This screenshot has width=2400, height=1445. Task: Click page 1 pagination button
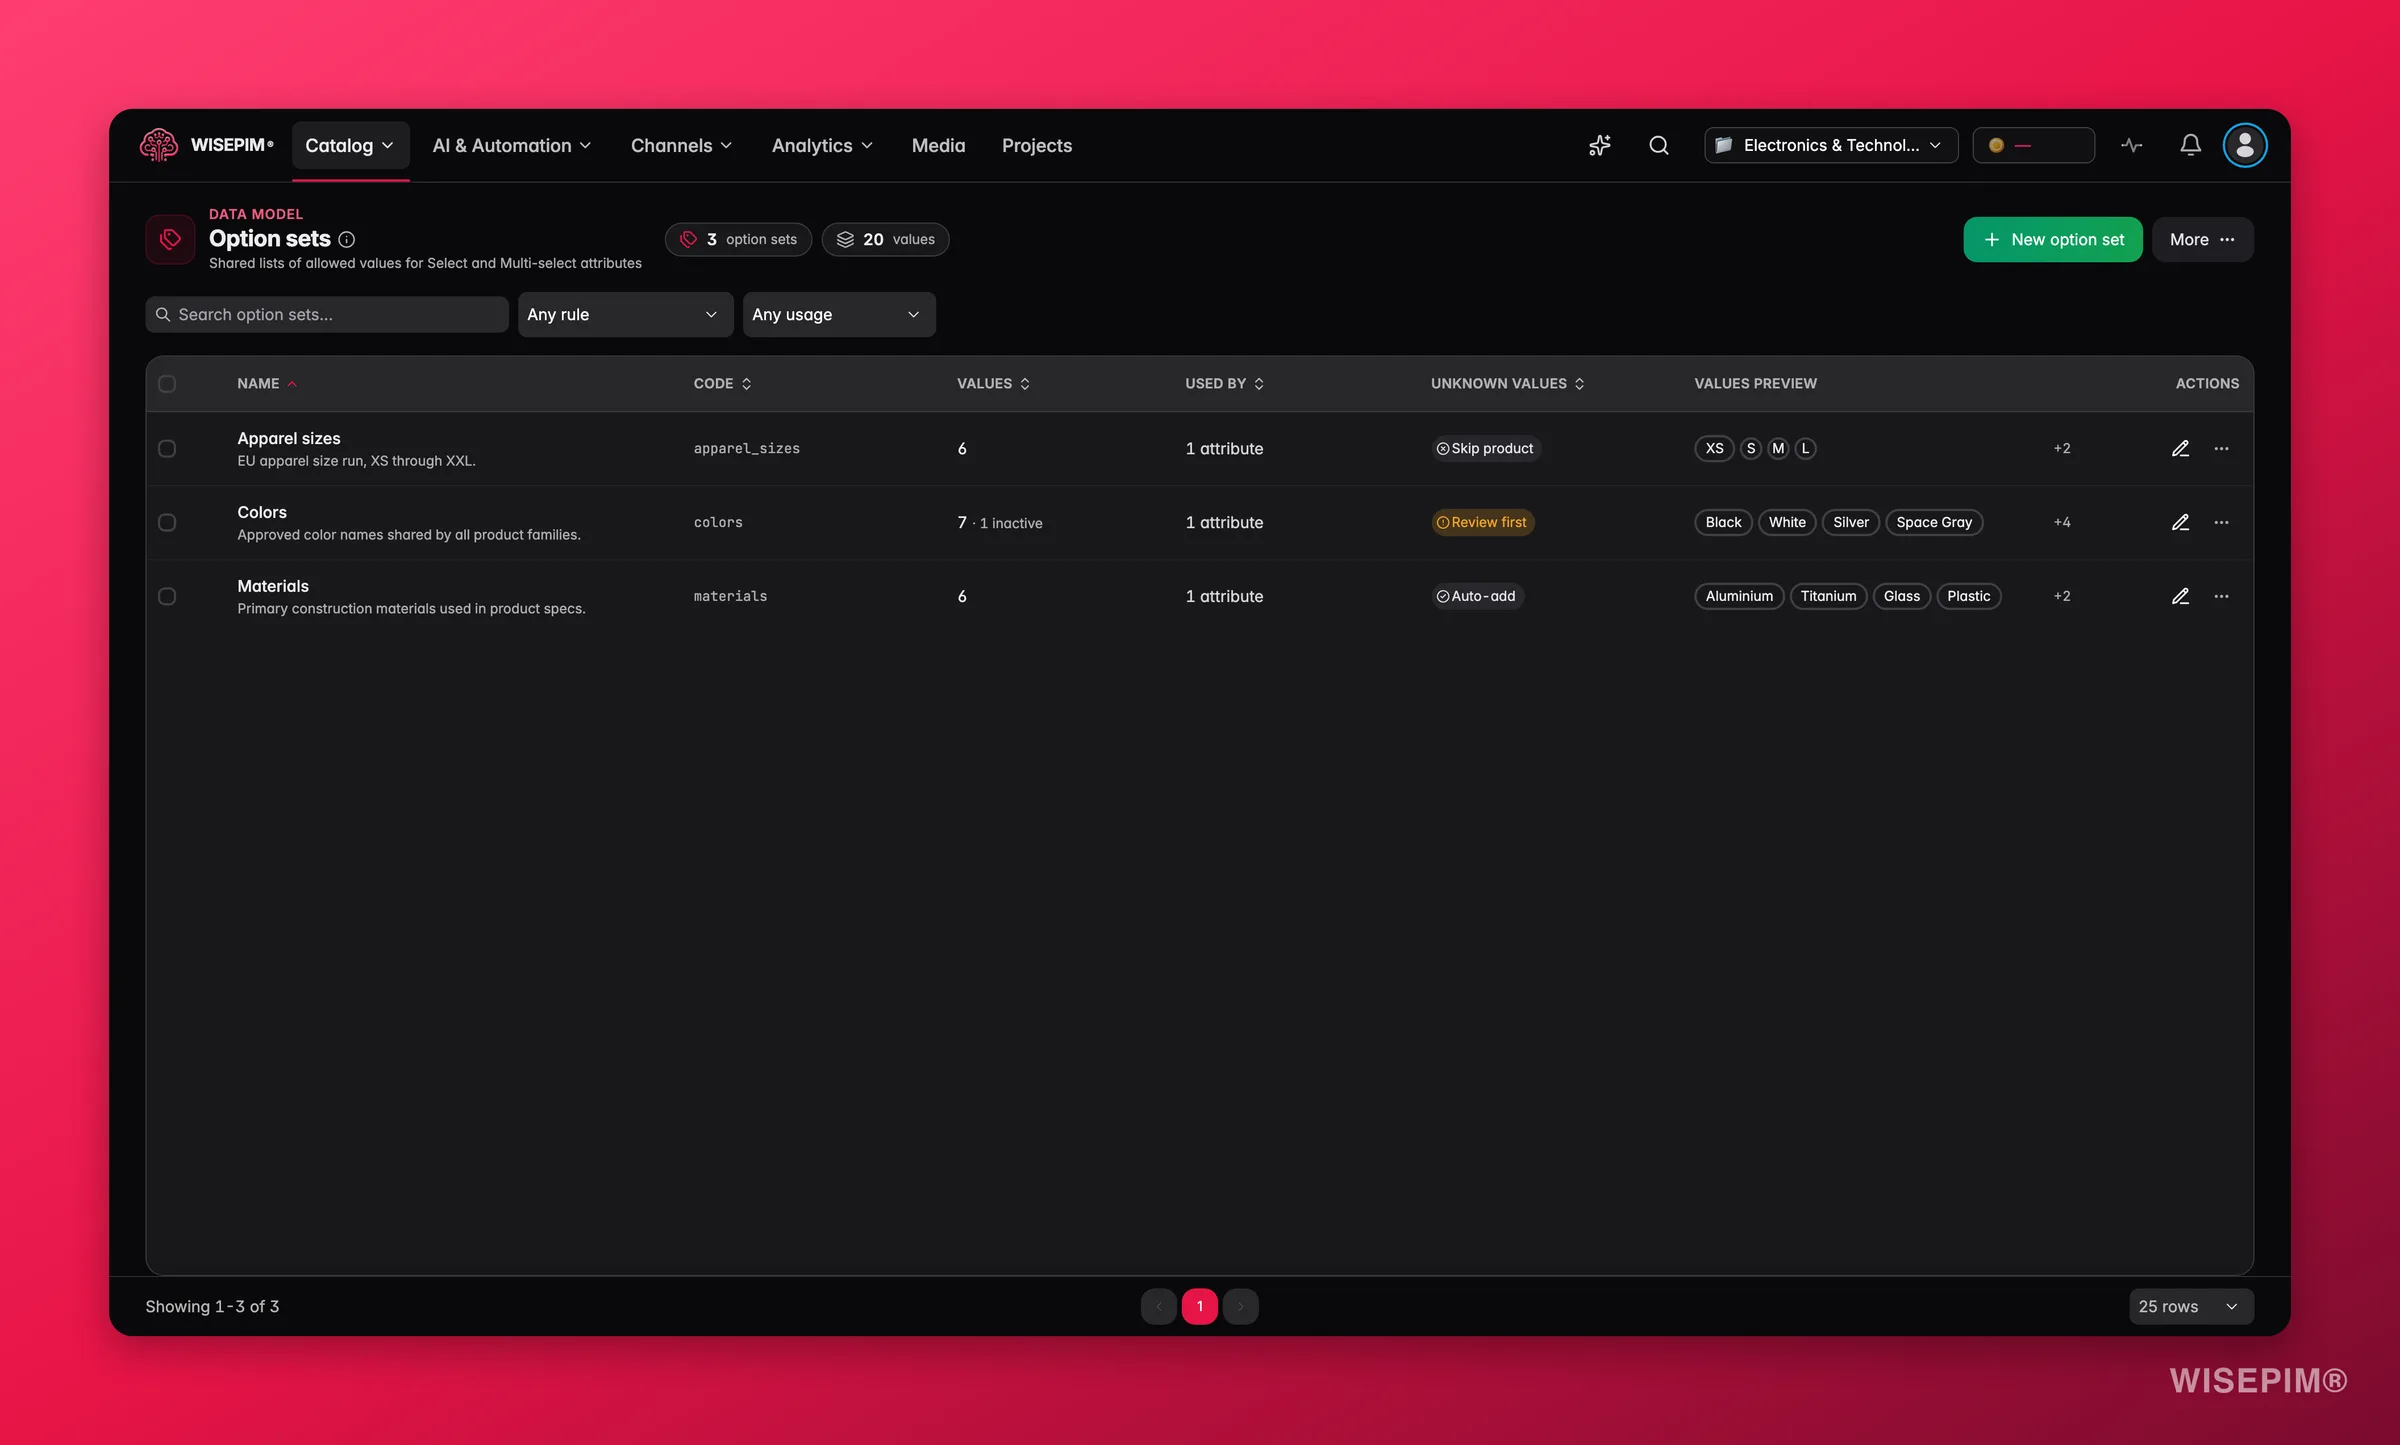[1199, 1306]
